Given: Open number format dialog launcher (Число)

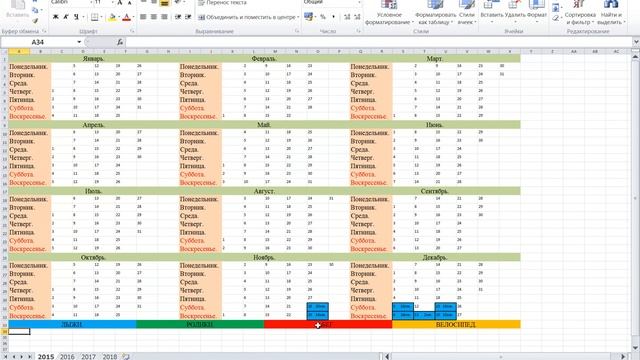Looking at the screenshot, I should (x=358, y=31).
